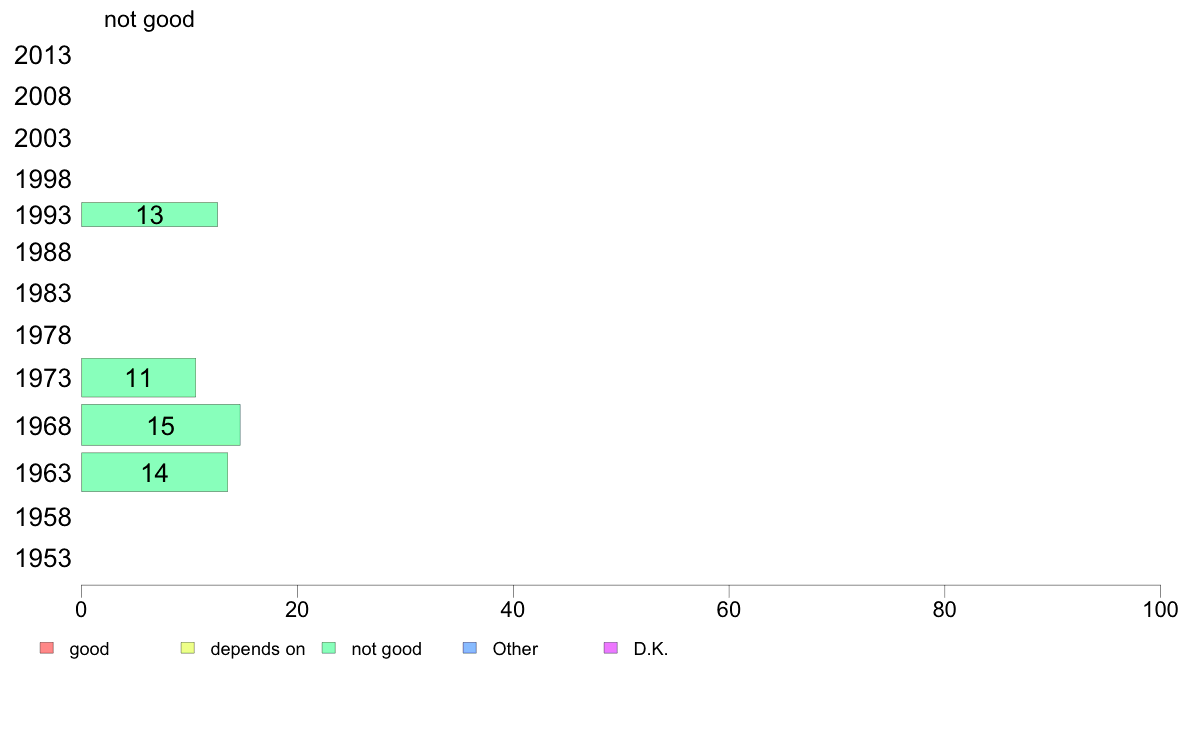Viewport: 1188px width, 736px height.
Task: Click the 2013 year label
Action: tap(43, 55)
